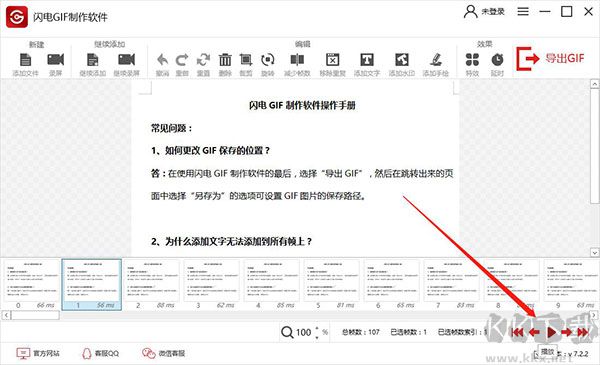The image size is (600, 365).
Task: Select frame 7 thumbnail in timeline
Action: pos(452,284)
